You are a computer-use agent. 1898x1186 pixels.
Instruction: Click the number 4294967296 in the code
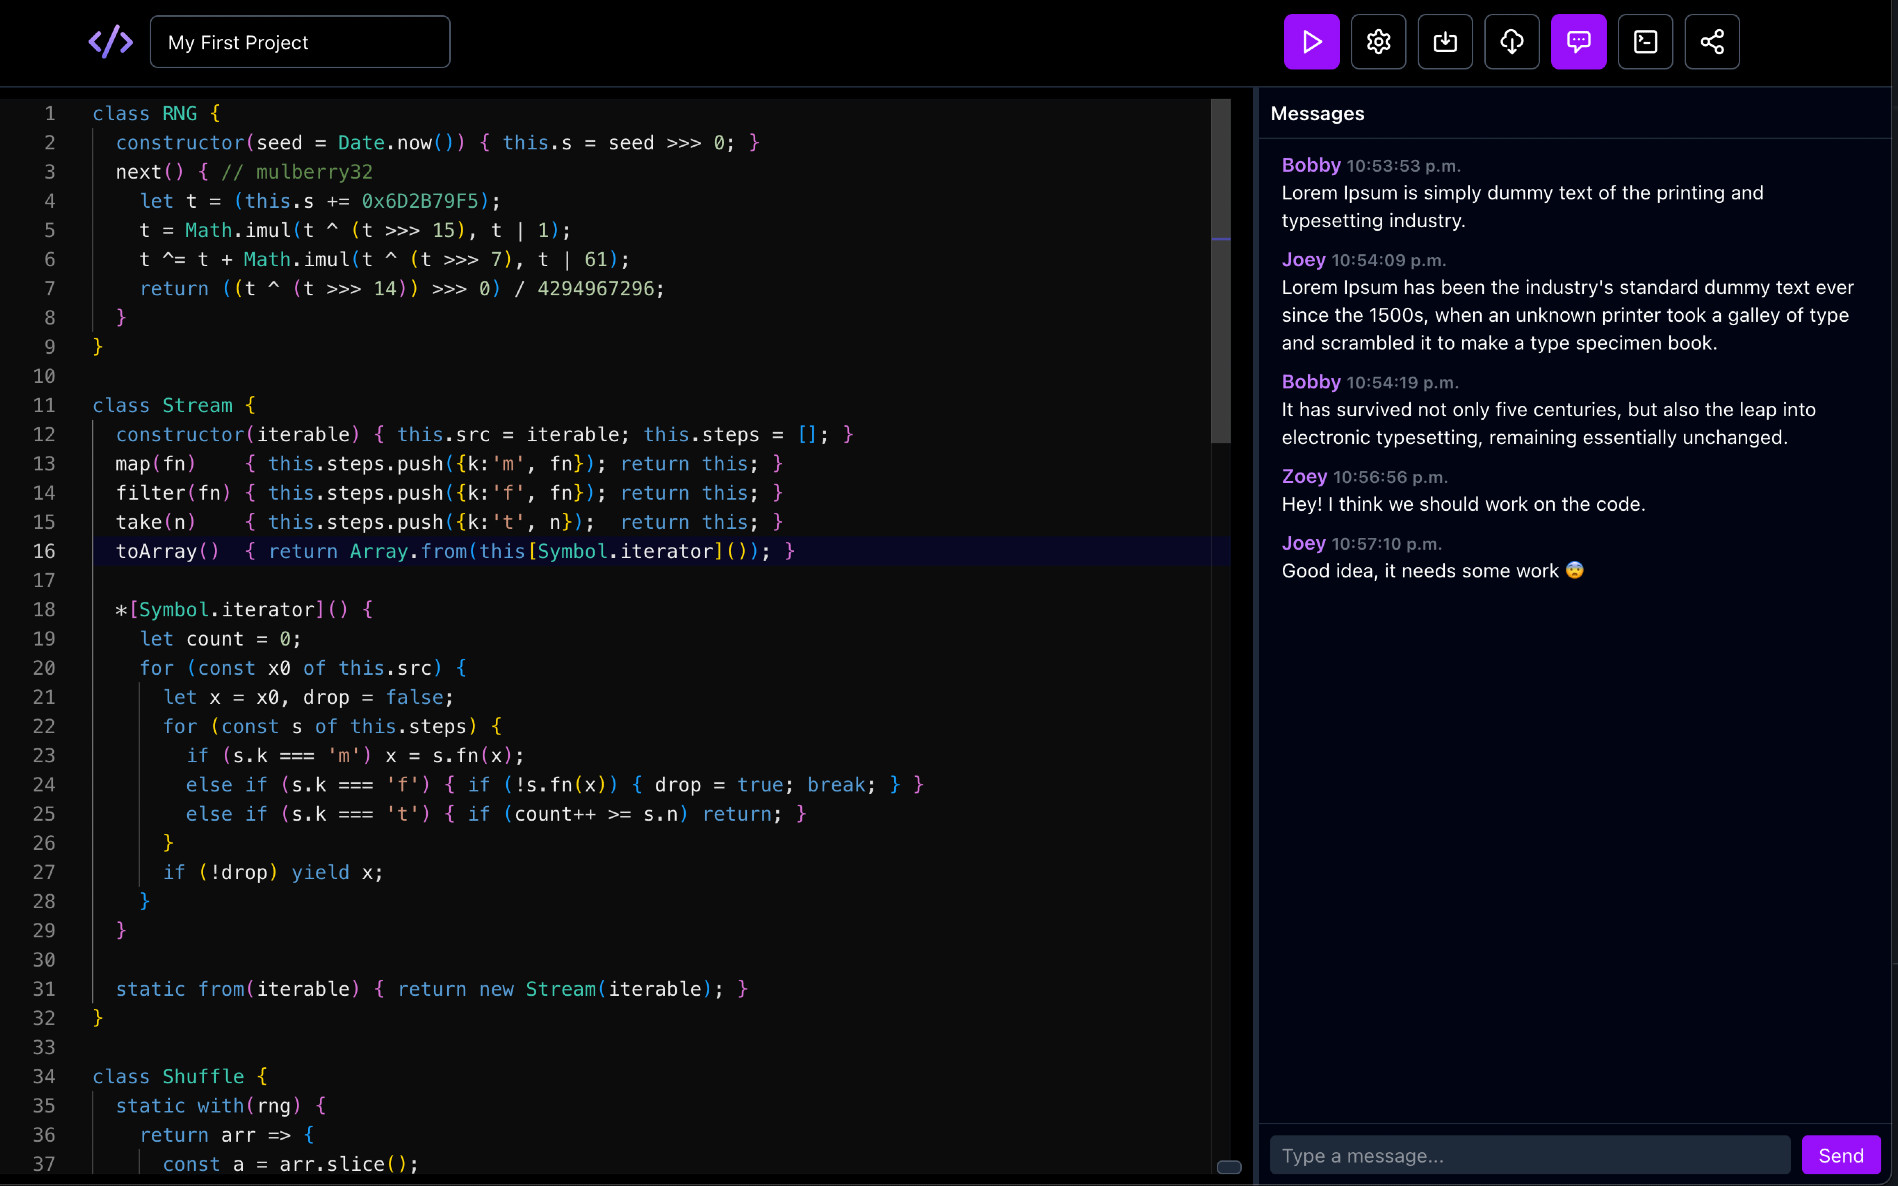[595, 288]
